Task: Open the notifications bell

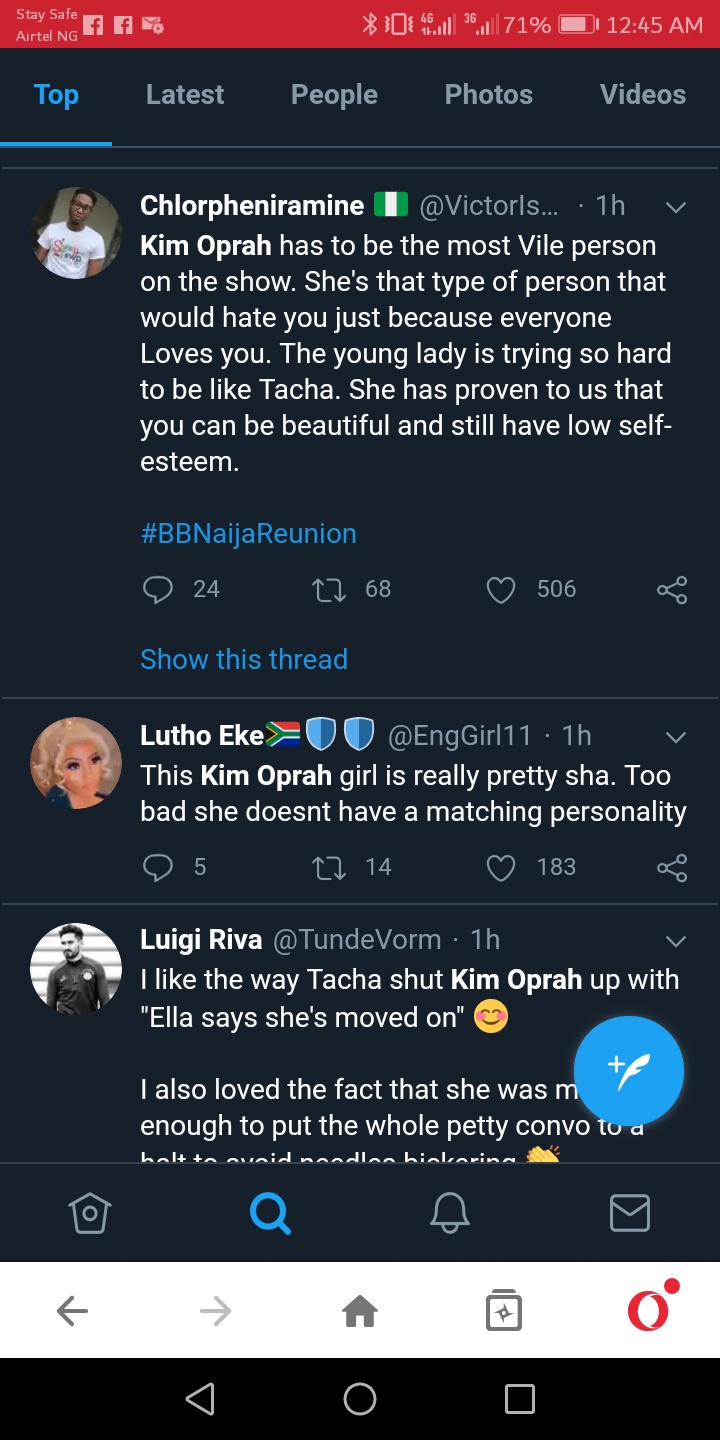Action: pos(450,1213)
